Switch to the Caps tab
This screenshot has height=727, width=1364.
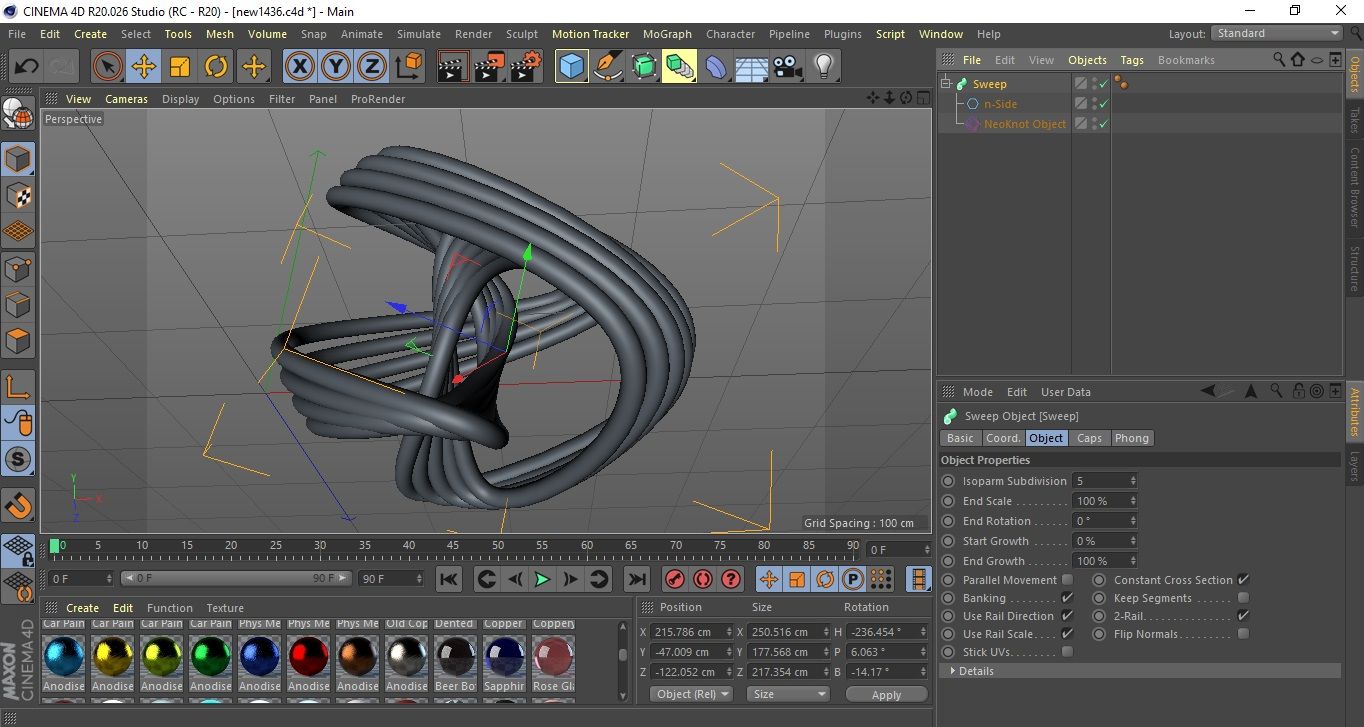coord(1089,438)
